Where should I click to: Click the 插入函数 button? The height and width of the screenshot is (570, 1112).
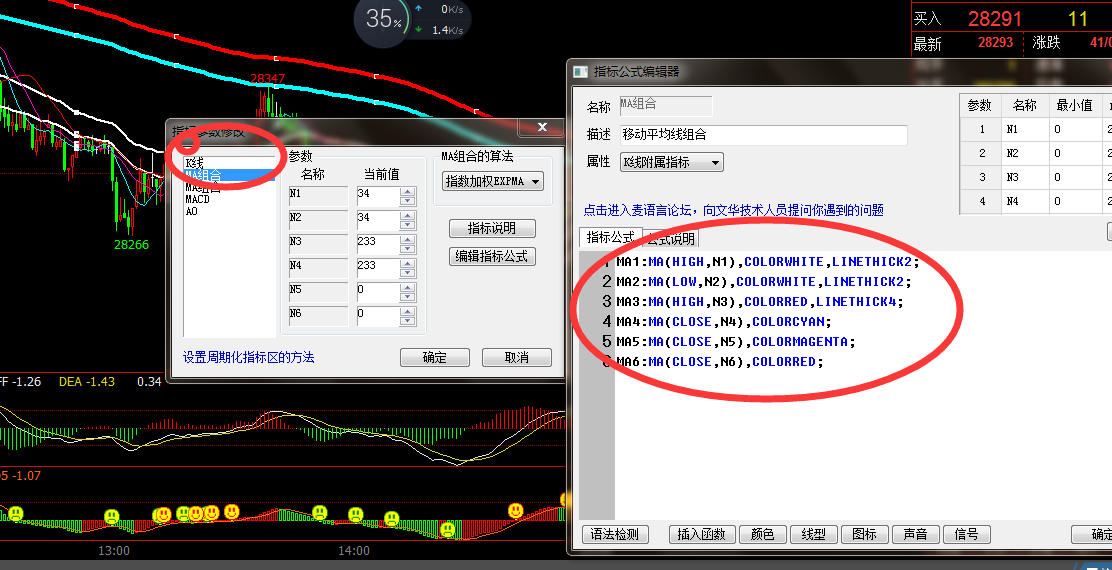coord(701,535)
